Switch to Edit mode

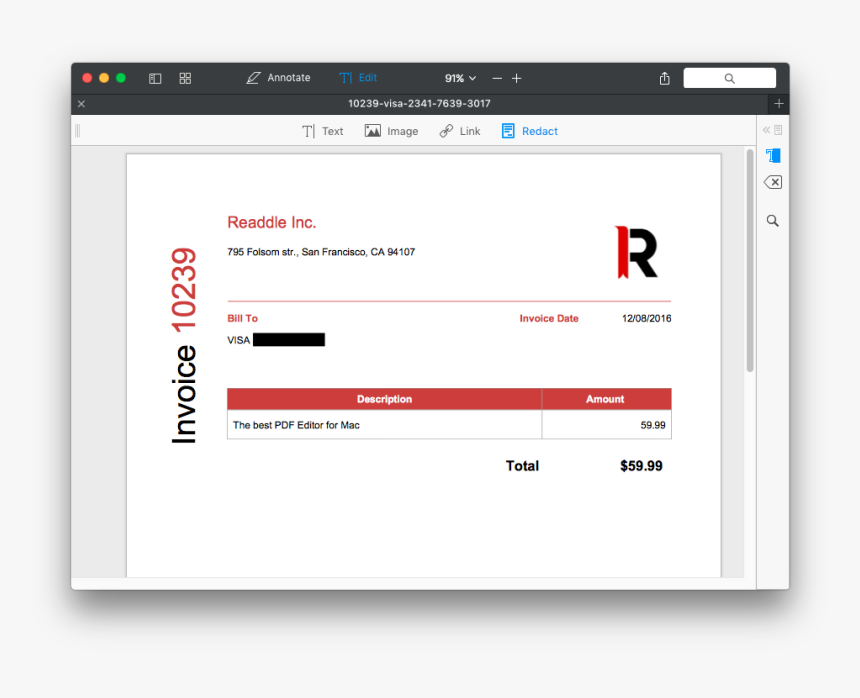pos(358,78)
